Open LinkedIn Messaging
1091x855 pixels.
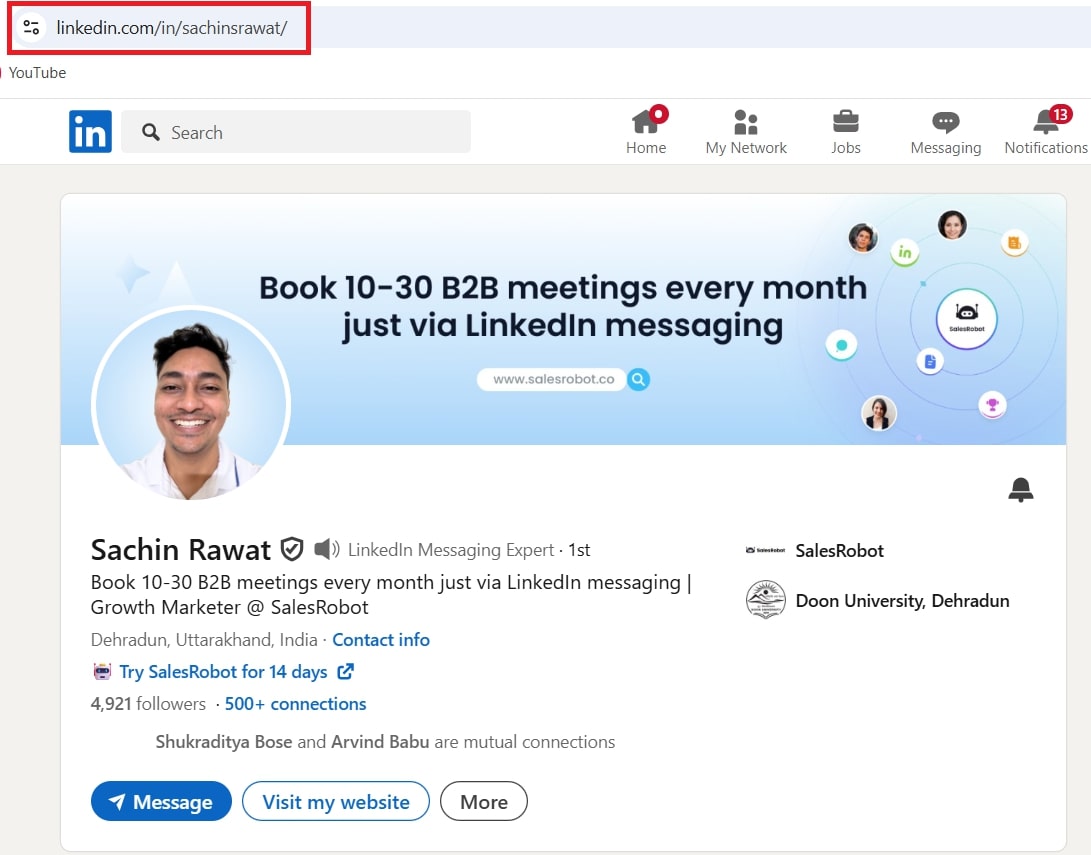tap(944, 131)
